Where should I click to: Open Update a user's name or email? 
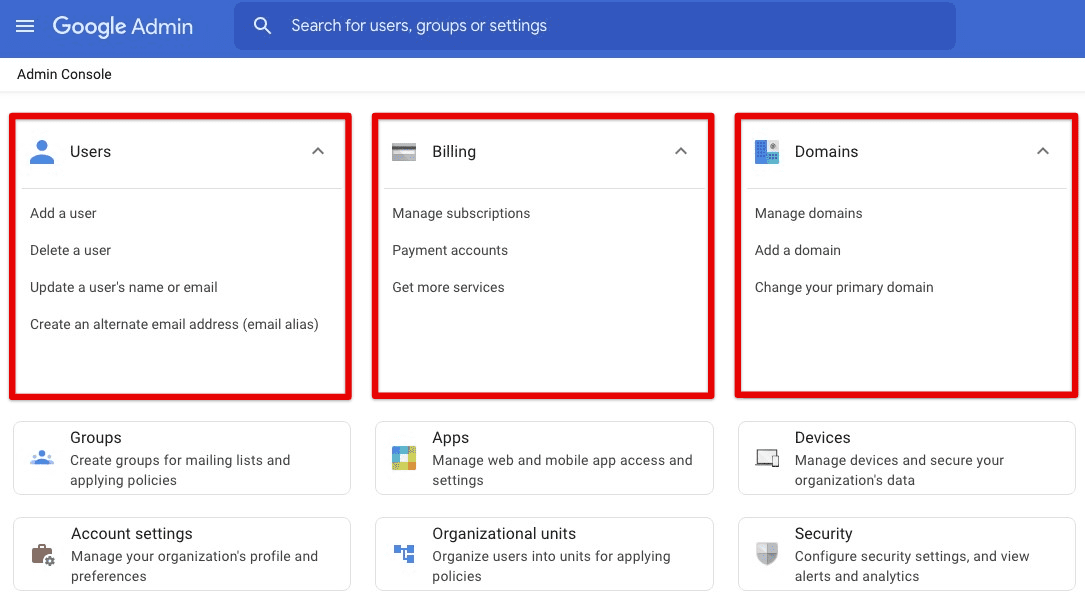pos(124,287)
